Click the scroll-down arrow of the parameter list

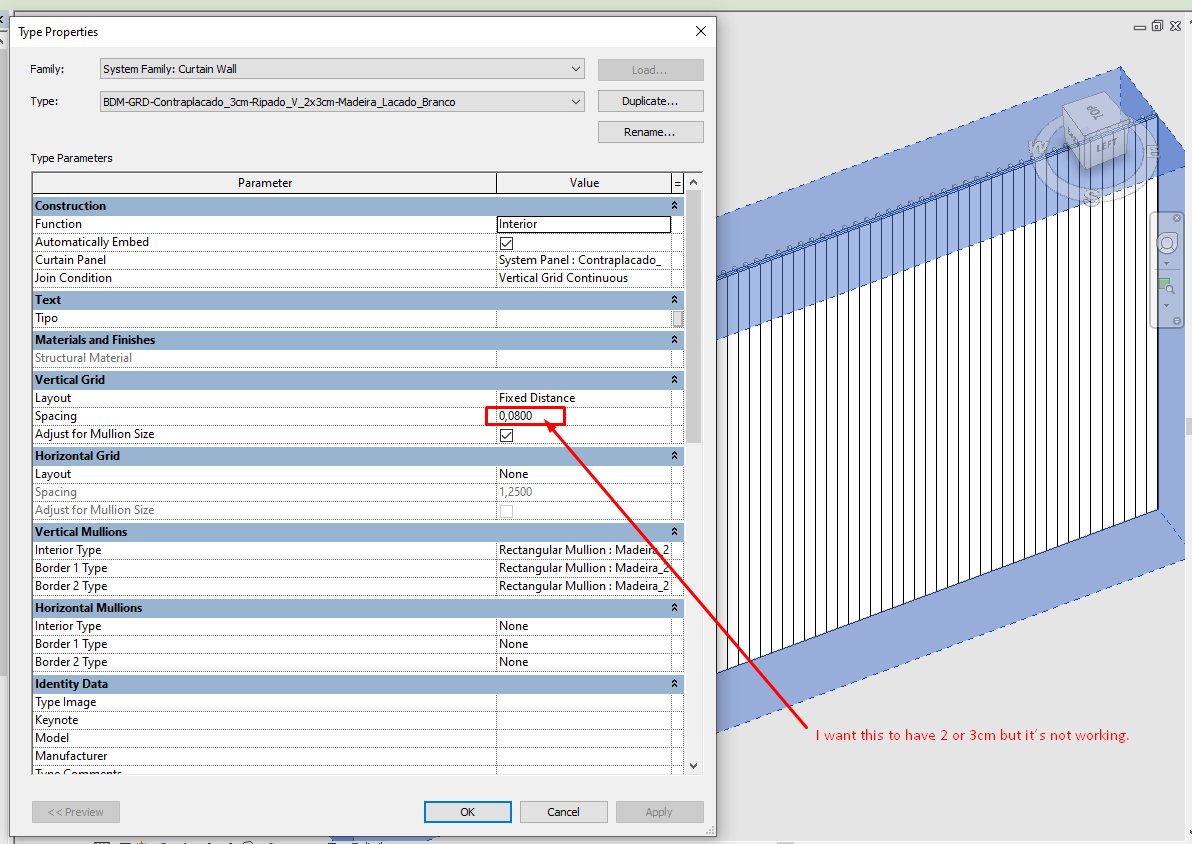(693, 765)
